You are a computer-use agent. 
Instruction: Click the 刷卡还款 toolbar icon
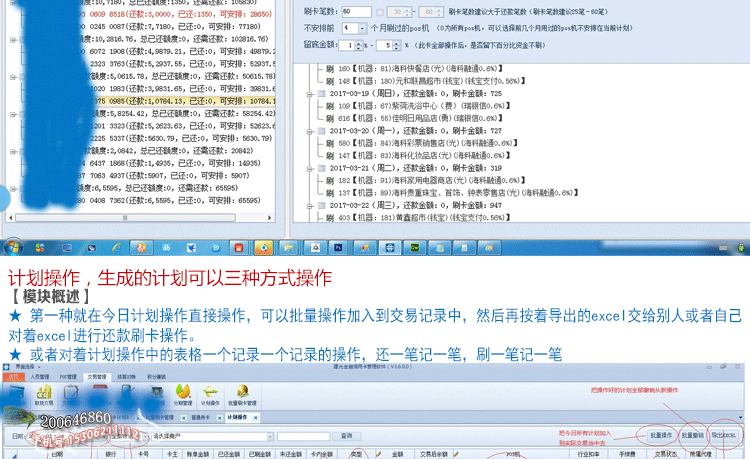[x=128, y=395]
